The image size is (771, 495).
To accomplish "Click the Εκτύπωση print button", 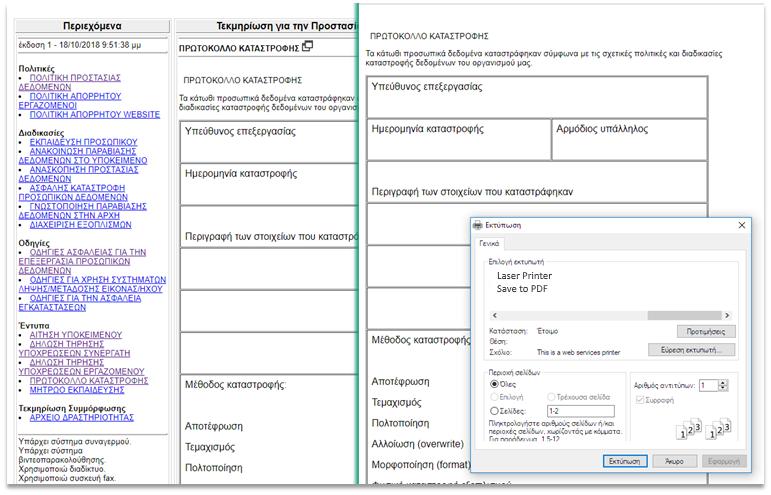I will click(x=624, y=461).
